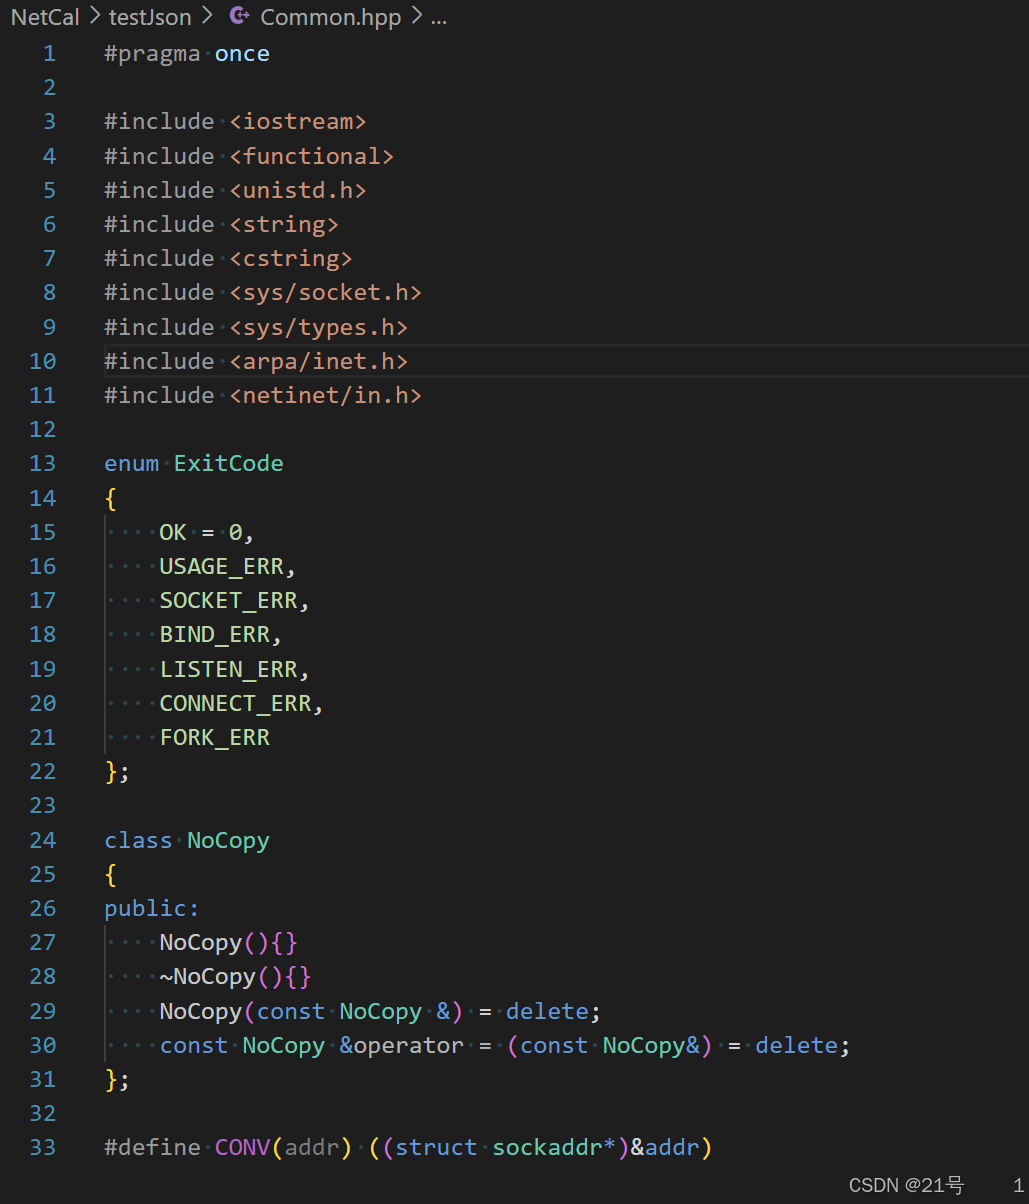The height and width of the screenshot is (1204, 1029).
Task: Click the CONNECT_ERR enumerator
Action: tap(236, 703)
